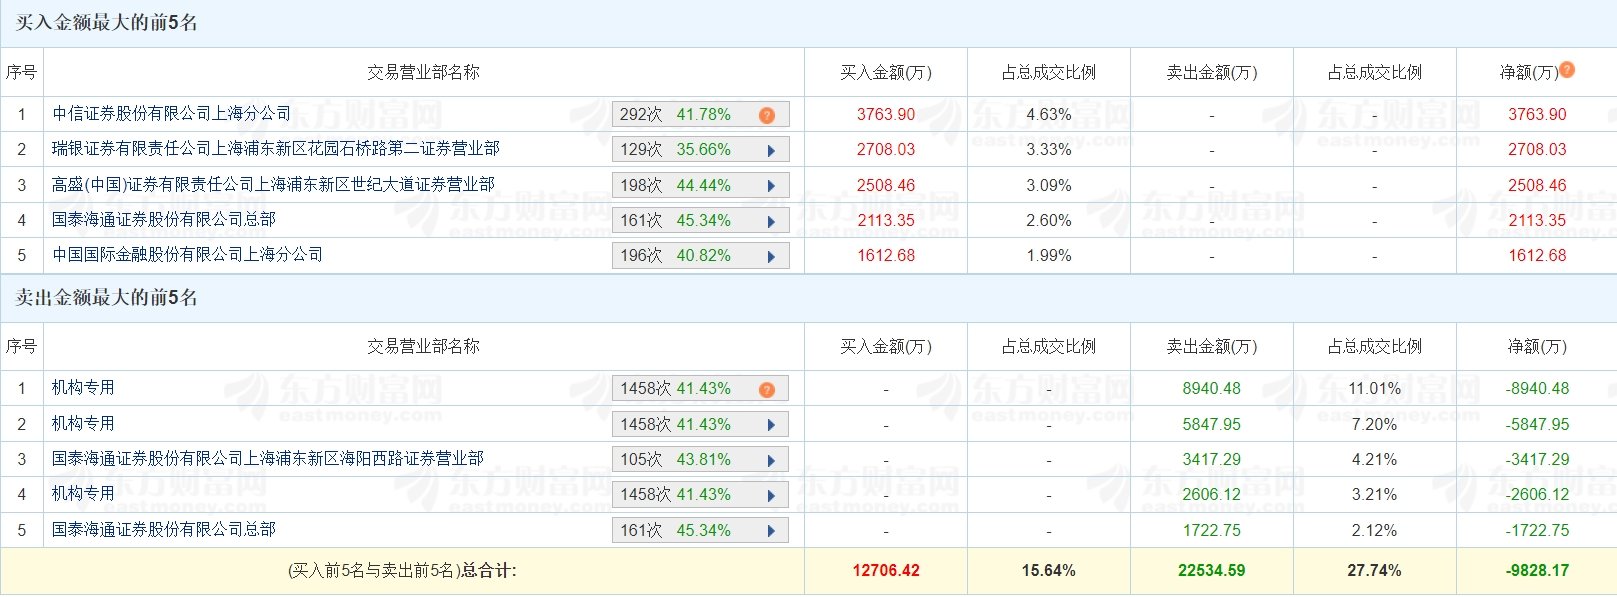Click arrow icon in second 机构专用 1458次 badge
The height and width of the screenshot is (597, 1617).
[x=771, y=425]
